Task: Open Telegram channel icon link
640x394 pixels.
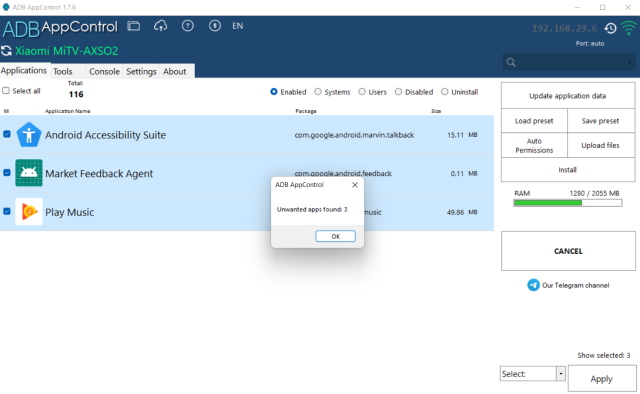Action: tap(533, 285)
